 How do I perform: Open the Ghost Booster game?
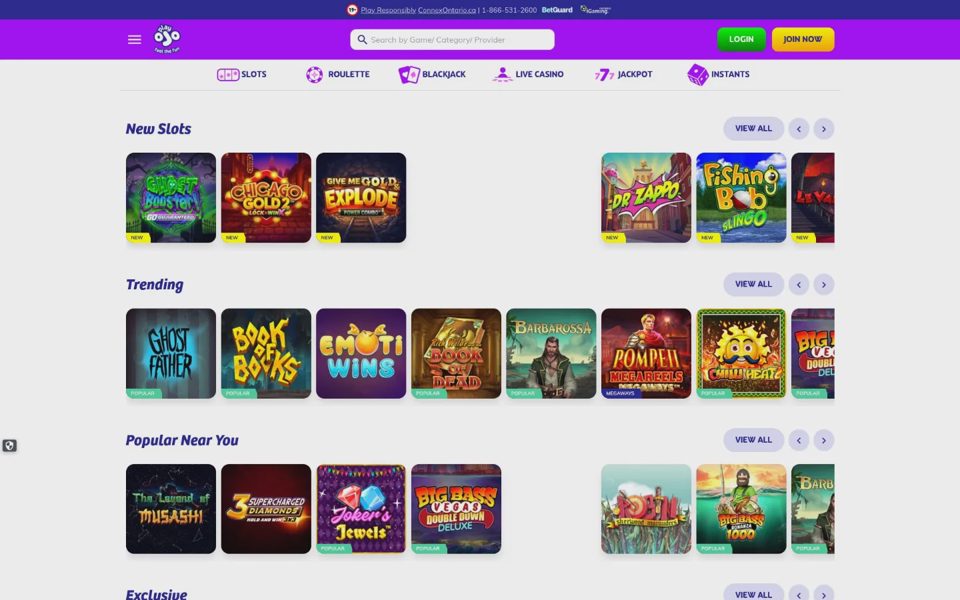pos(171,198)
